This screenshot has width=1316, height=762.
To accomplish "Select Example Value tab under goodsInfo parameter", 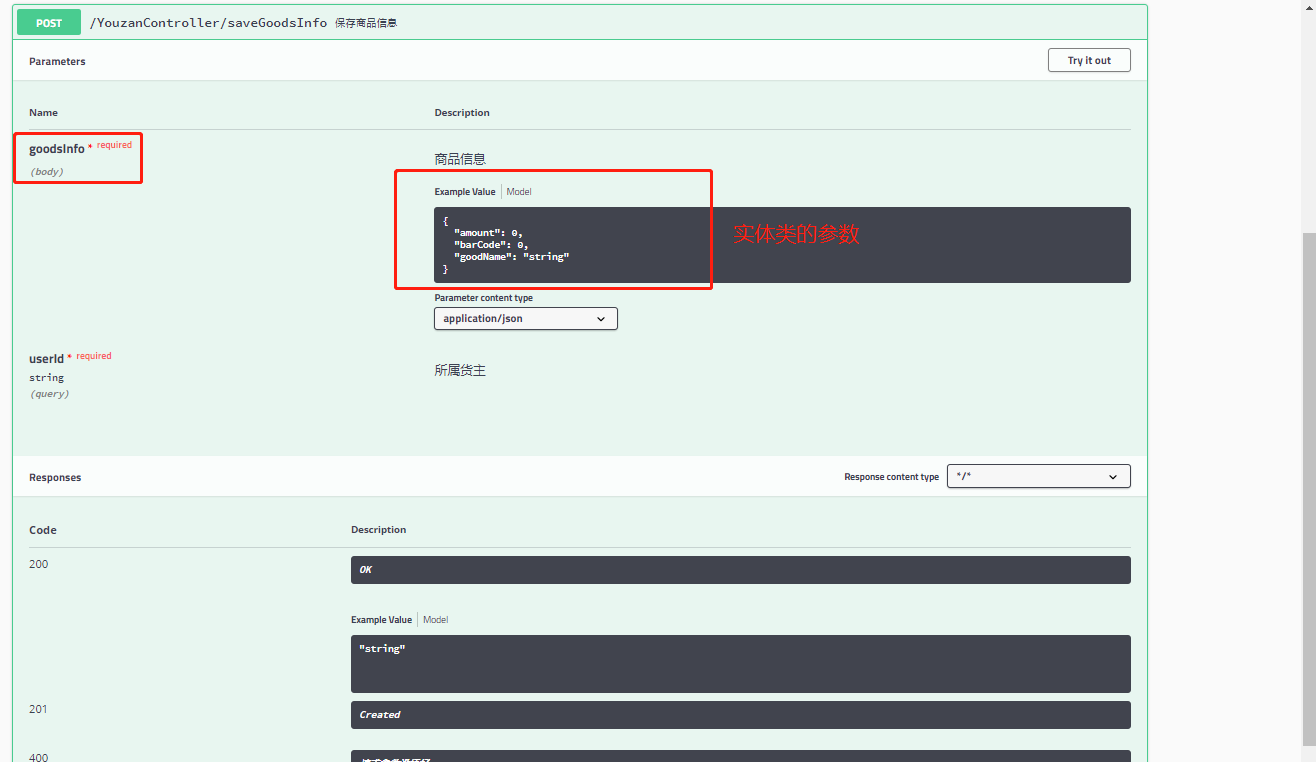I will point(465,191).
